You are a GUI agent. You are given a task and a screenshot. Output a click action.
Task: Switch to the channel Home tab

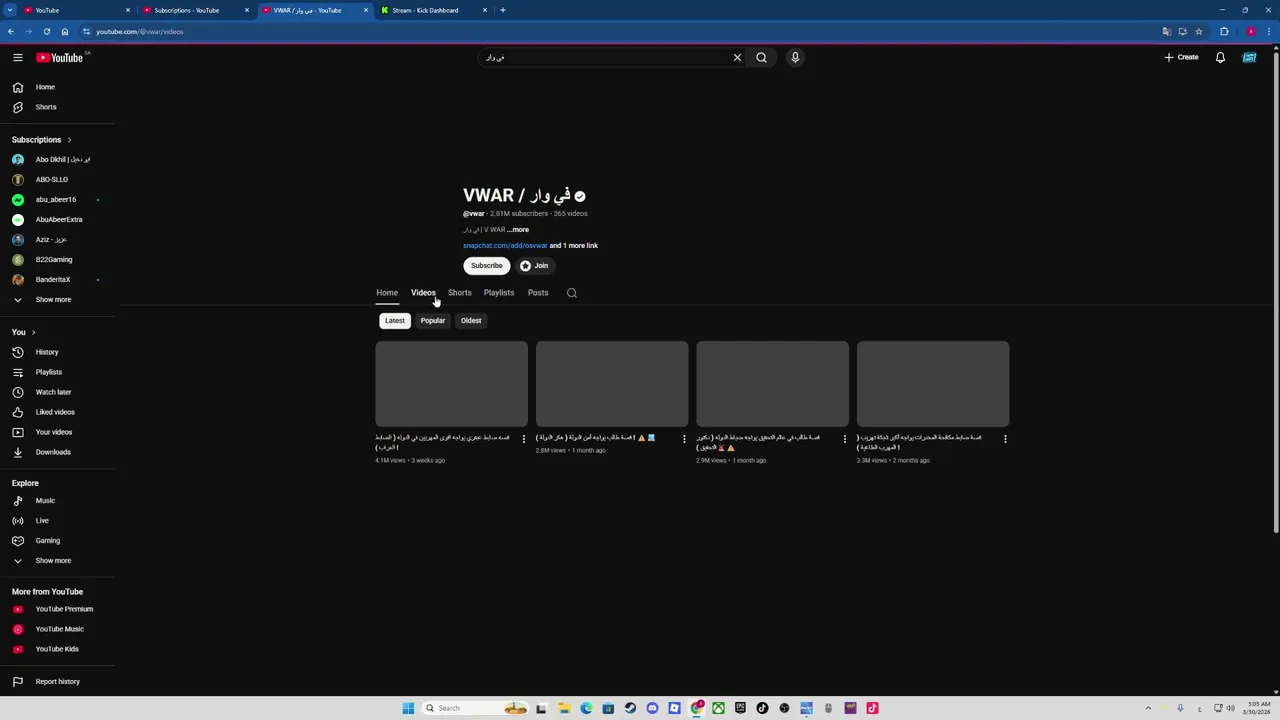pos(387,293)
